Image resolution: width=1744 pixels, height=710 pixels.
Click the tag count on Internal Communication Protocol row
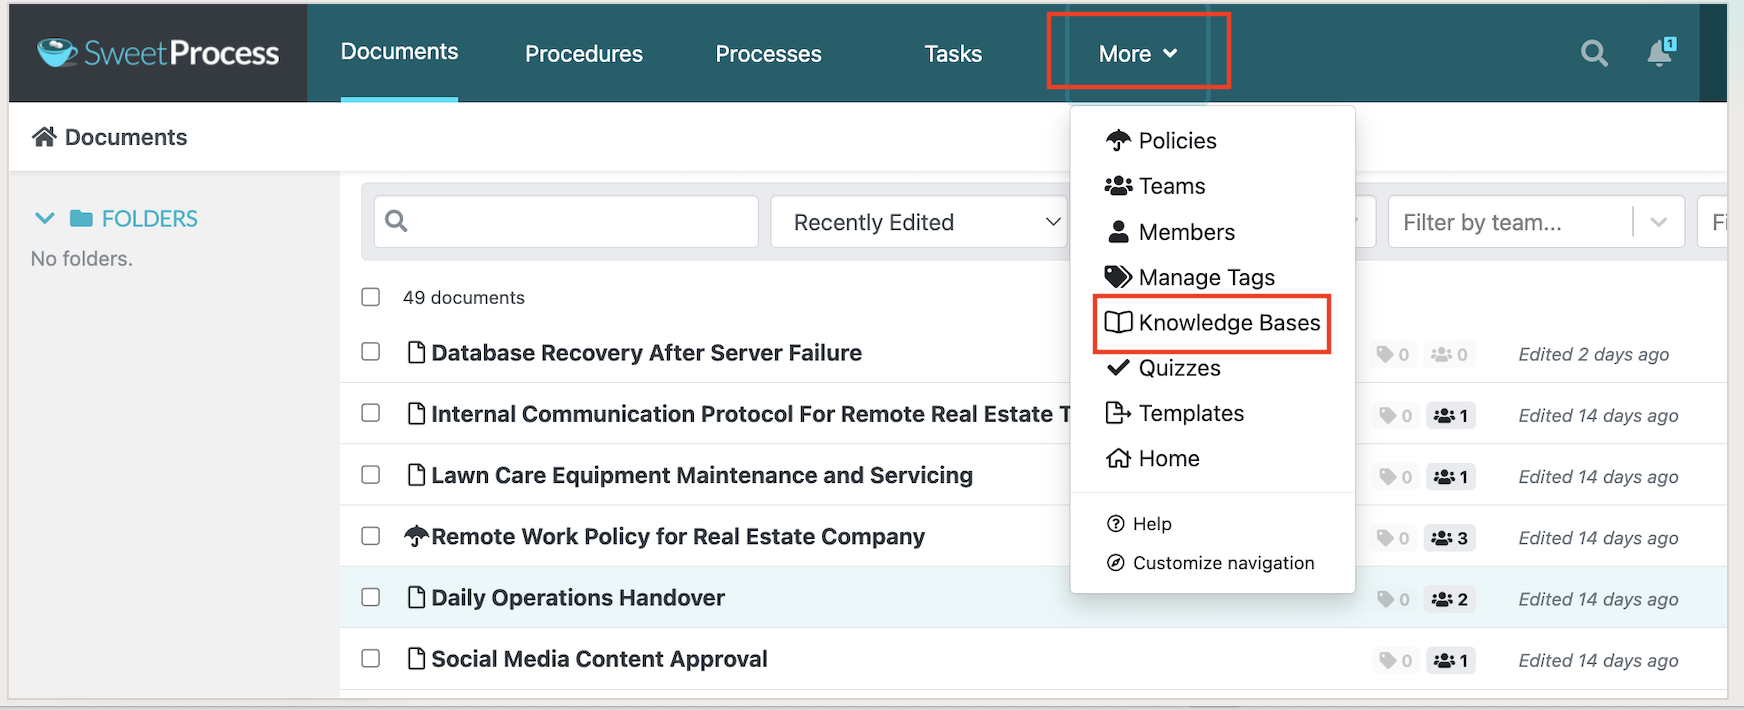coord(1395,416)
